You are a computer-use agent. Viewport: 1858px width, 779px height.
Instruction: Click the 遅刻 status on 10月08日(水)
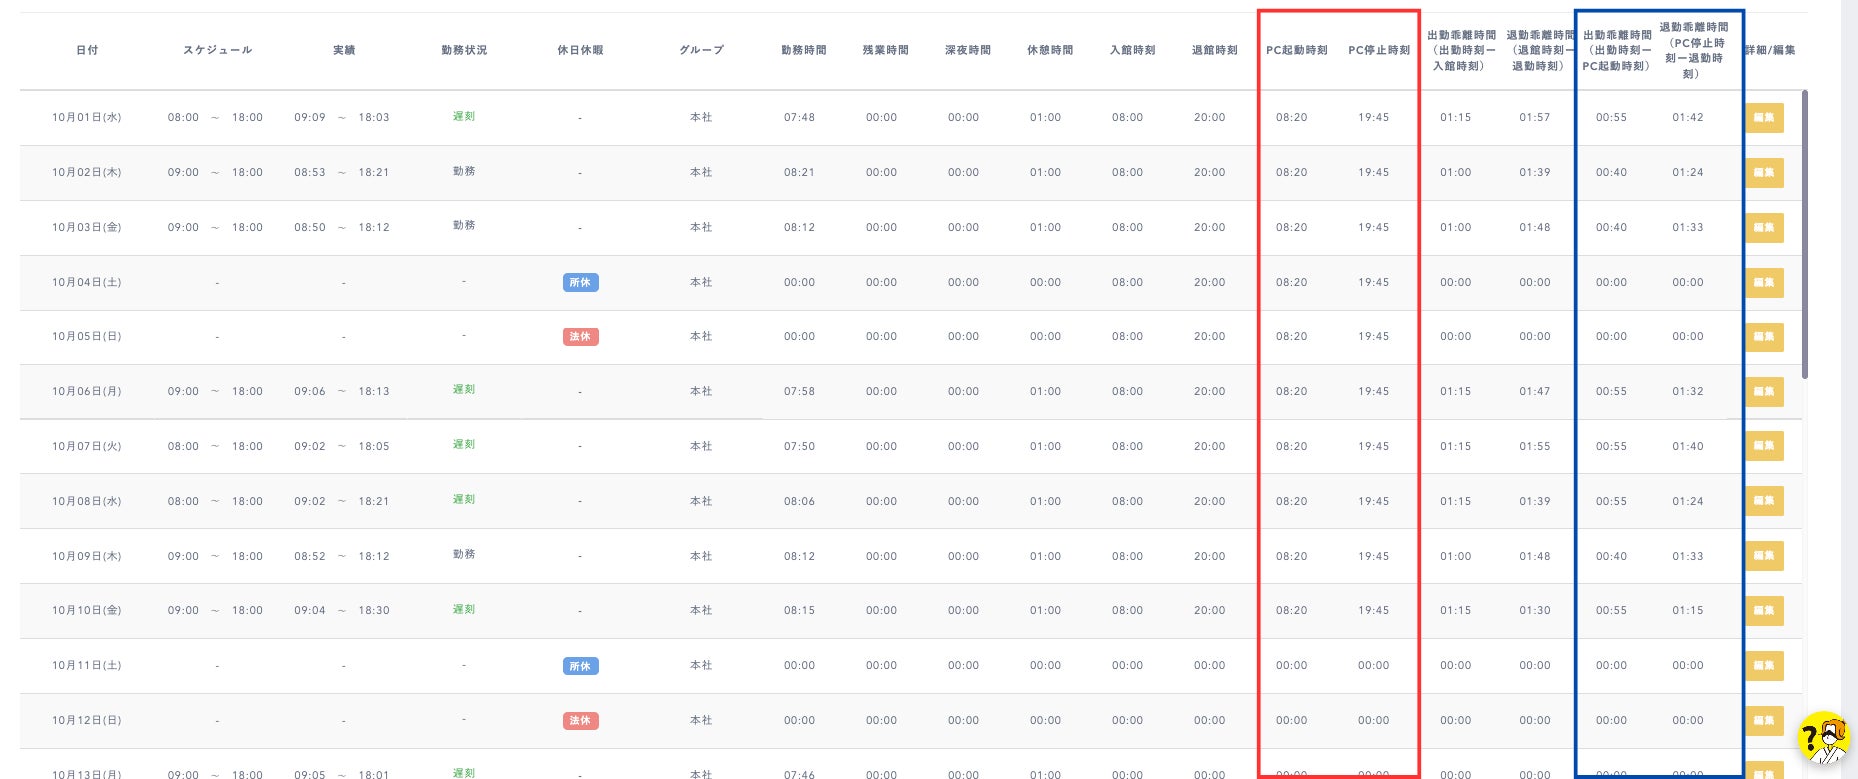point(464,500)
